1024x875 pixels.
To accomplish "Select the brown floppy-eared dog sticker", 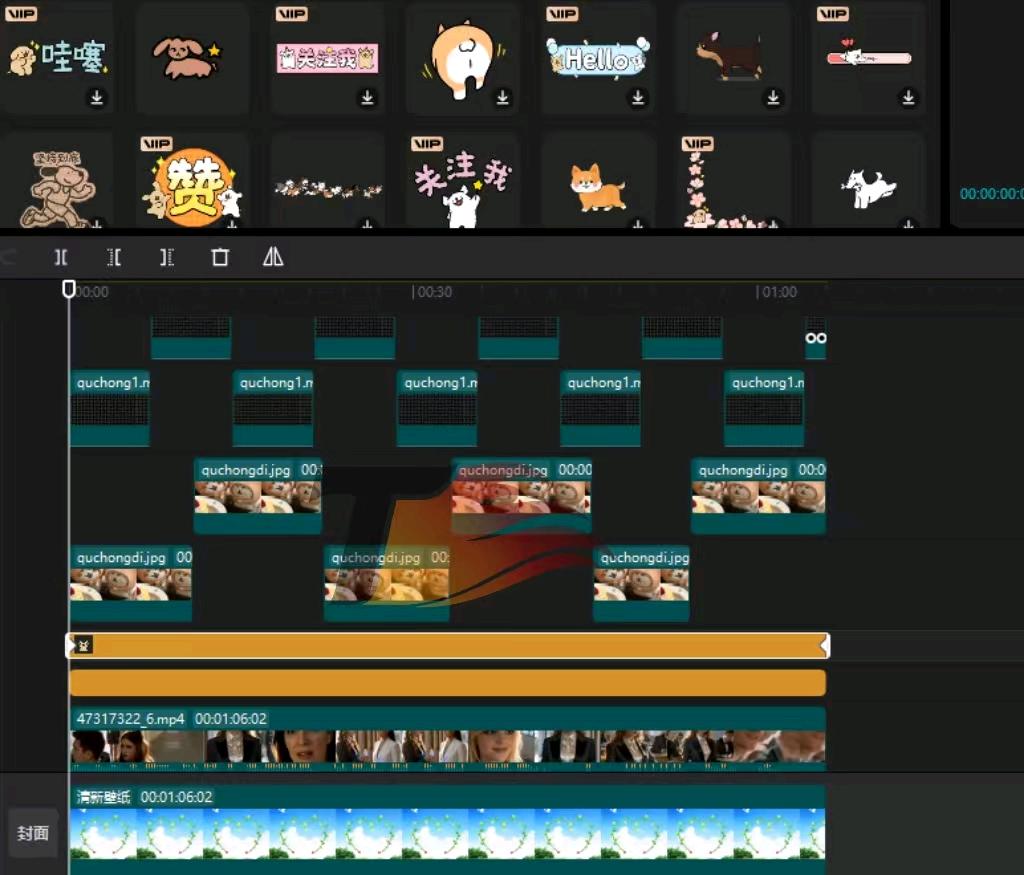I will (x=192, y=57).
